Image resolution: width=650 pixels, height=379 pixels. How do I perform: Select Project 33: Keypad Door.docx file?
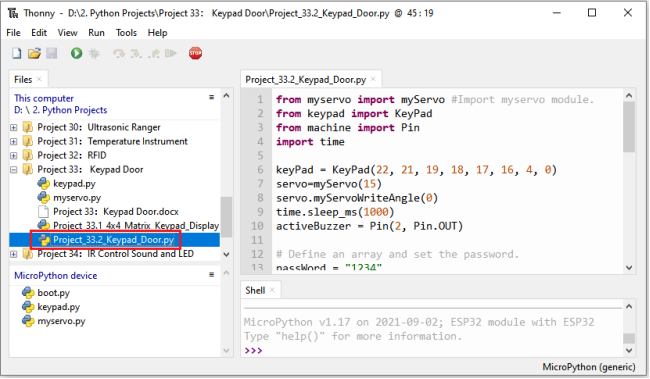click(116, 211)
